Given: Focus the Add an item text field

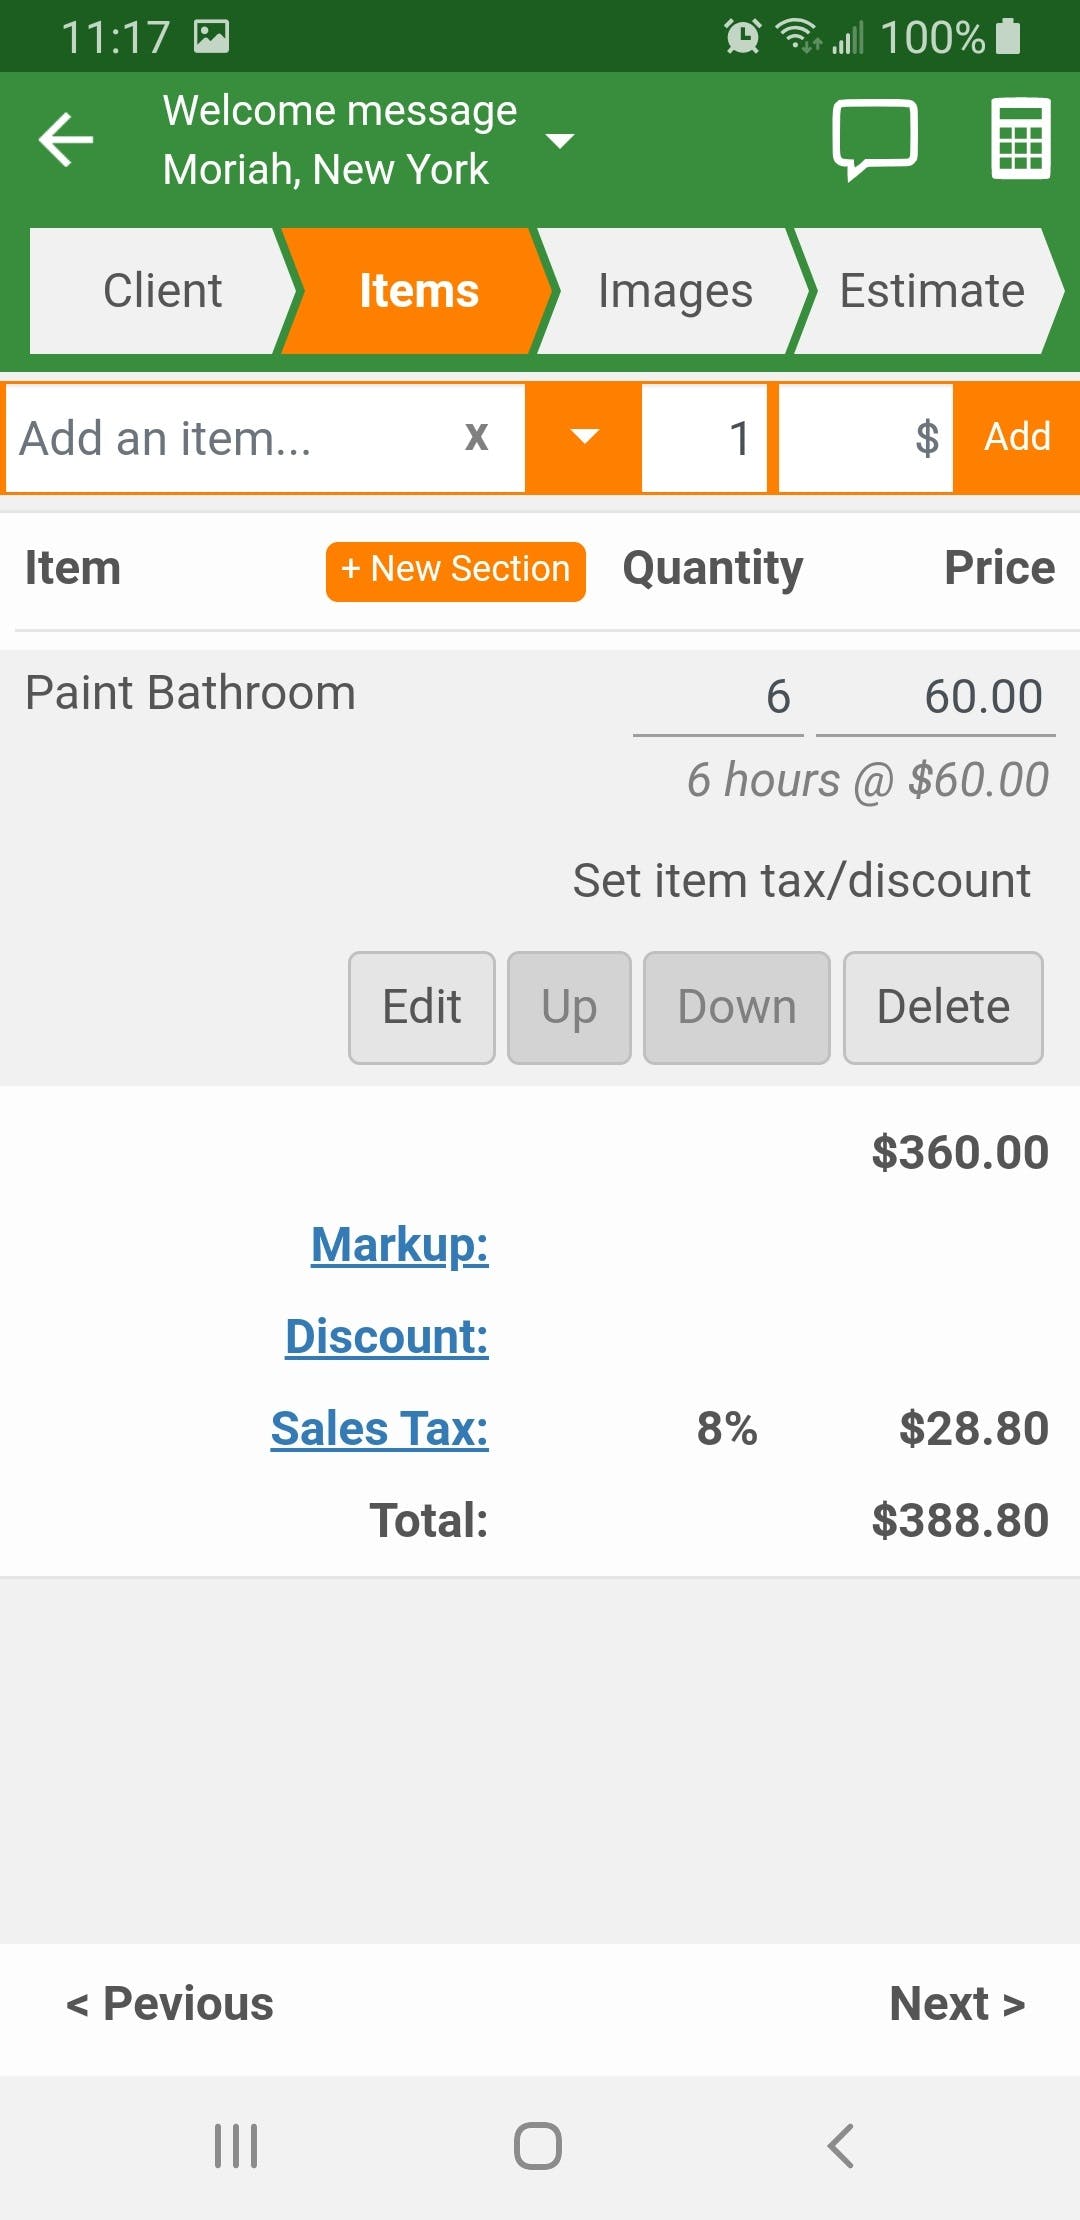Looking at the screenshot, I should (x=230, y=437).
